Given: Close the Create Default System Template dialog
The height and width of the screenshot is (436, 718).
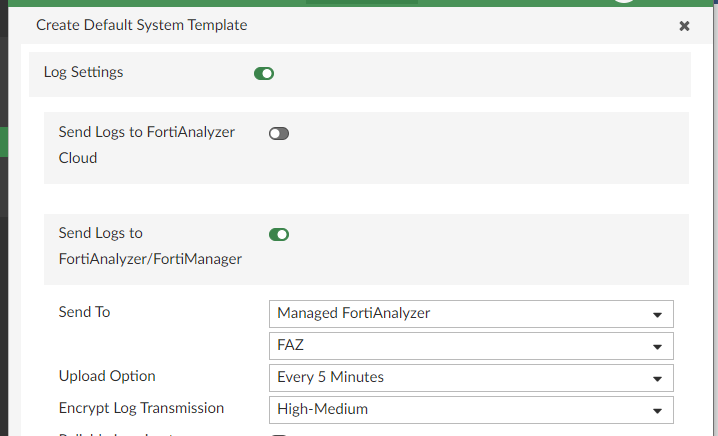Looking at the screenshot, I should point(684,26).
